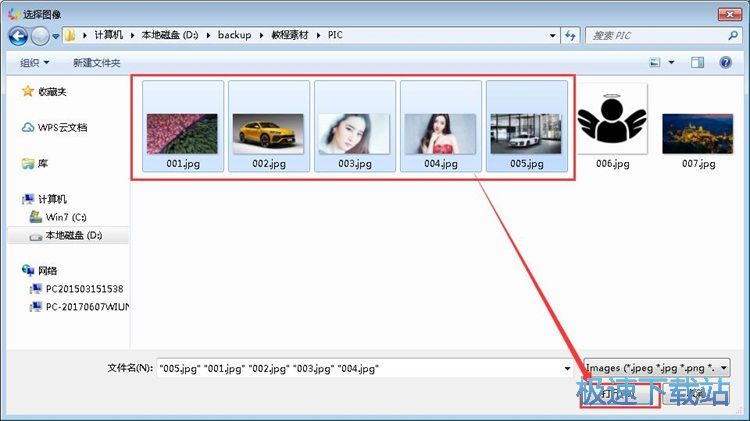Viewport: 750px width, 421px height.
Task: Select 教程素材 in the address breadcrumb
Action: click(x=290, y=35)
